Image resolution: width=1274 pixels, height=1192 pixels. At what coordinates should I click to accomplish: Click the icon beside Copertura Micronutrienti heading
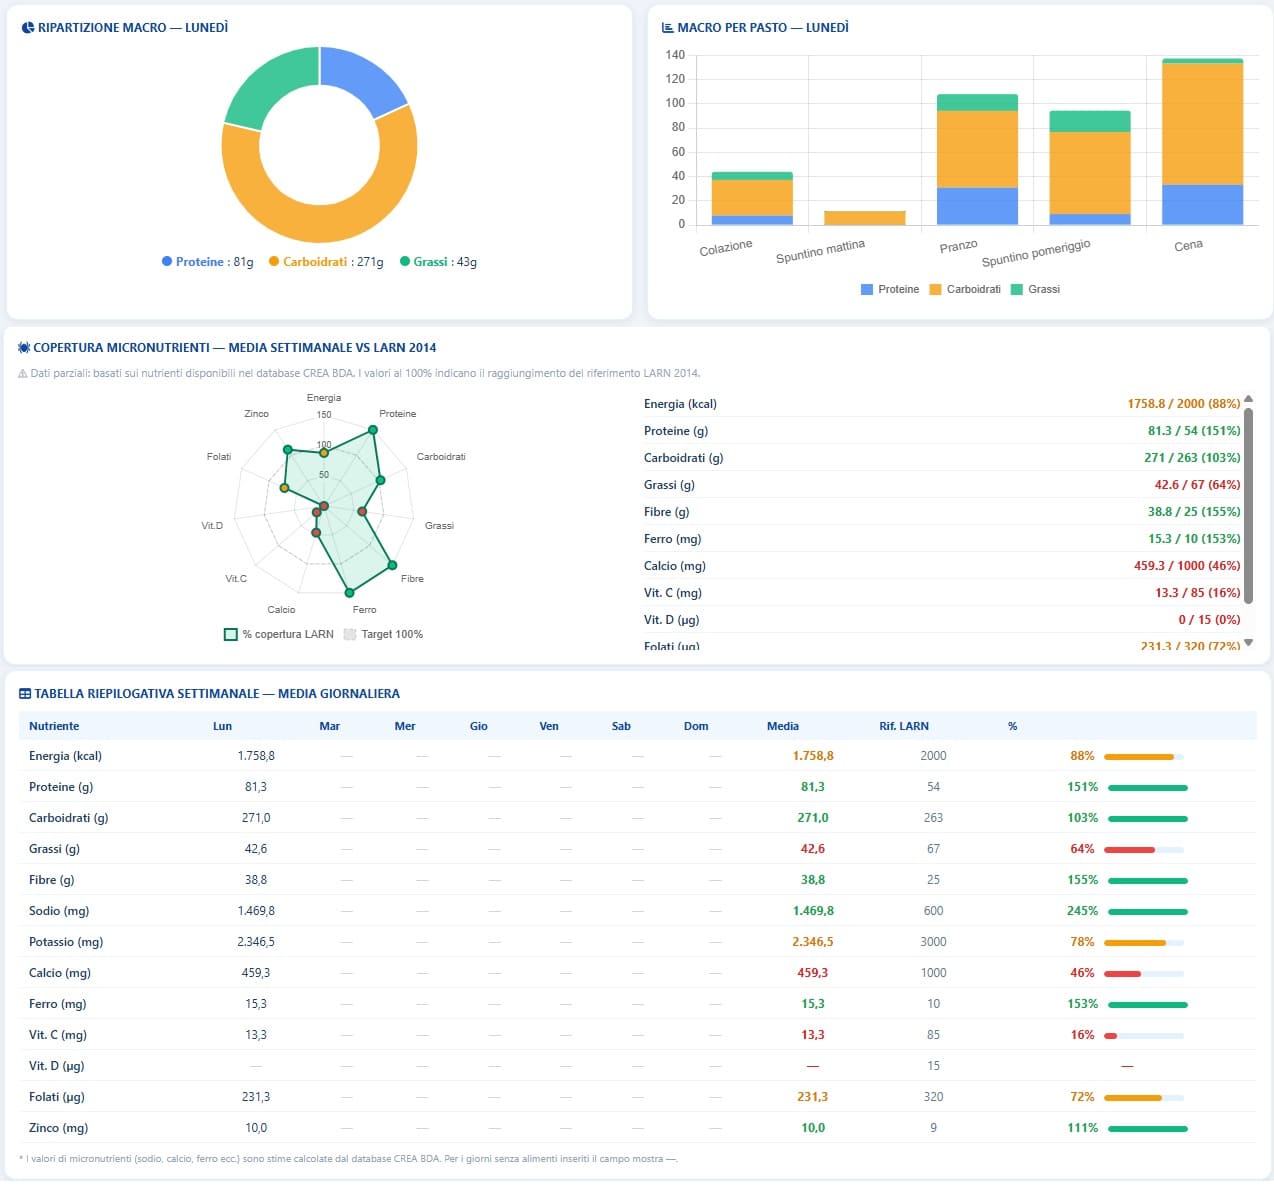click(24, 348)
